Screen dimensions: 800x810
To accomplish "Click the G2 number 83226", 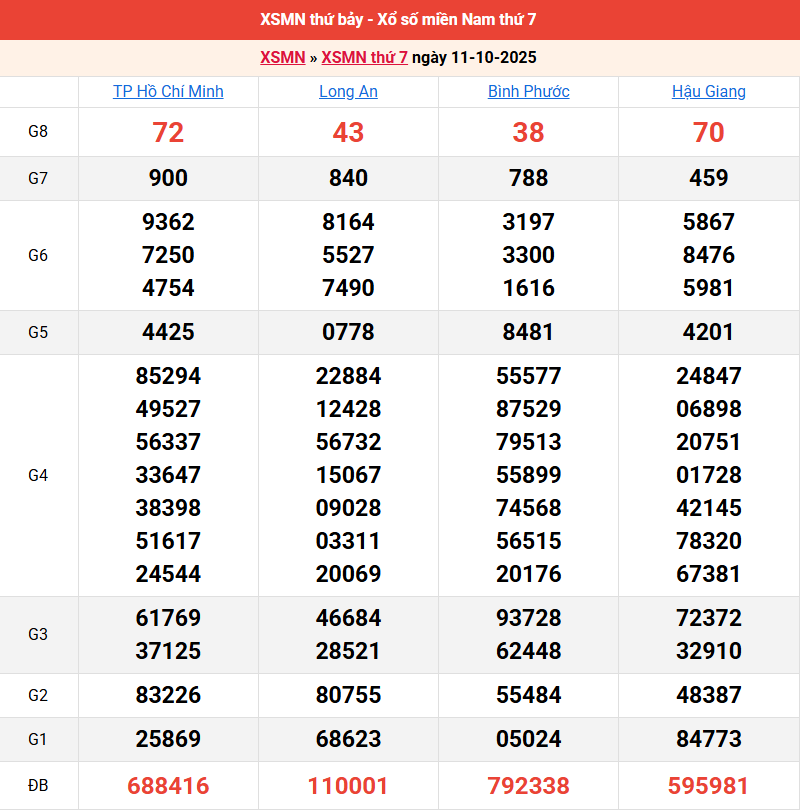I will pyautogui.click(x=168, y=695).
